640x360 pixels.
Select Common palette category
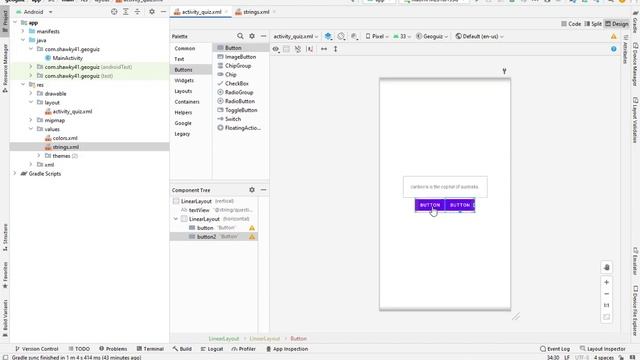185,49
